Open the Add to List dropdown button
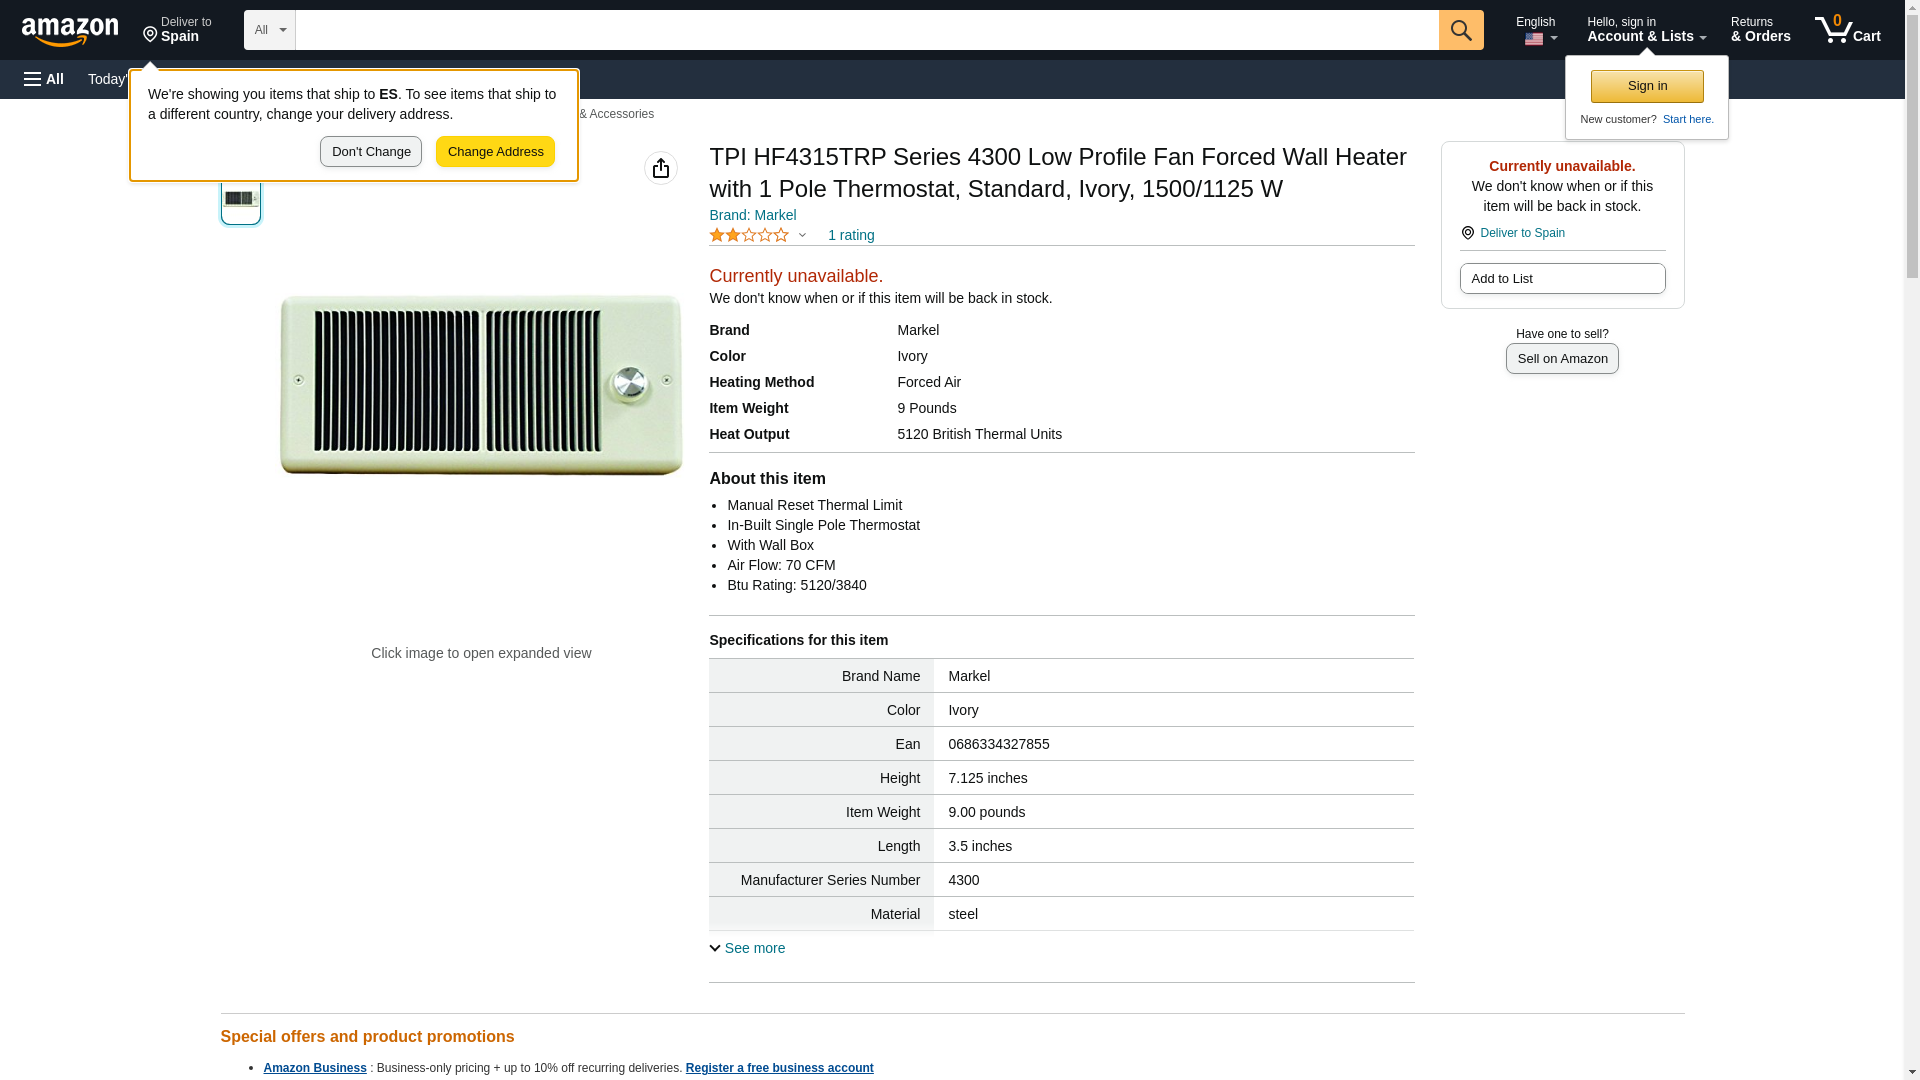 pos(1561,278)
